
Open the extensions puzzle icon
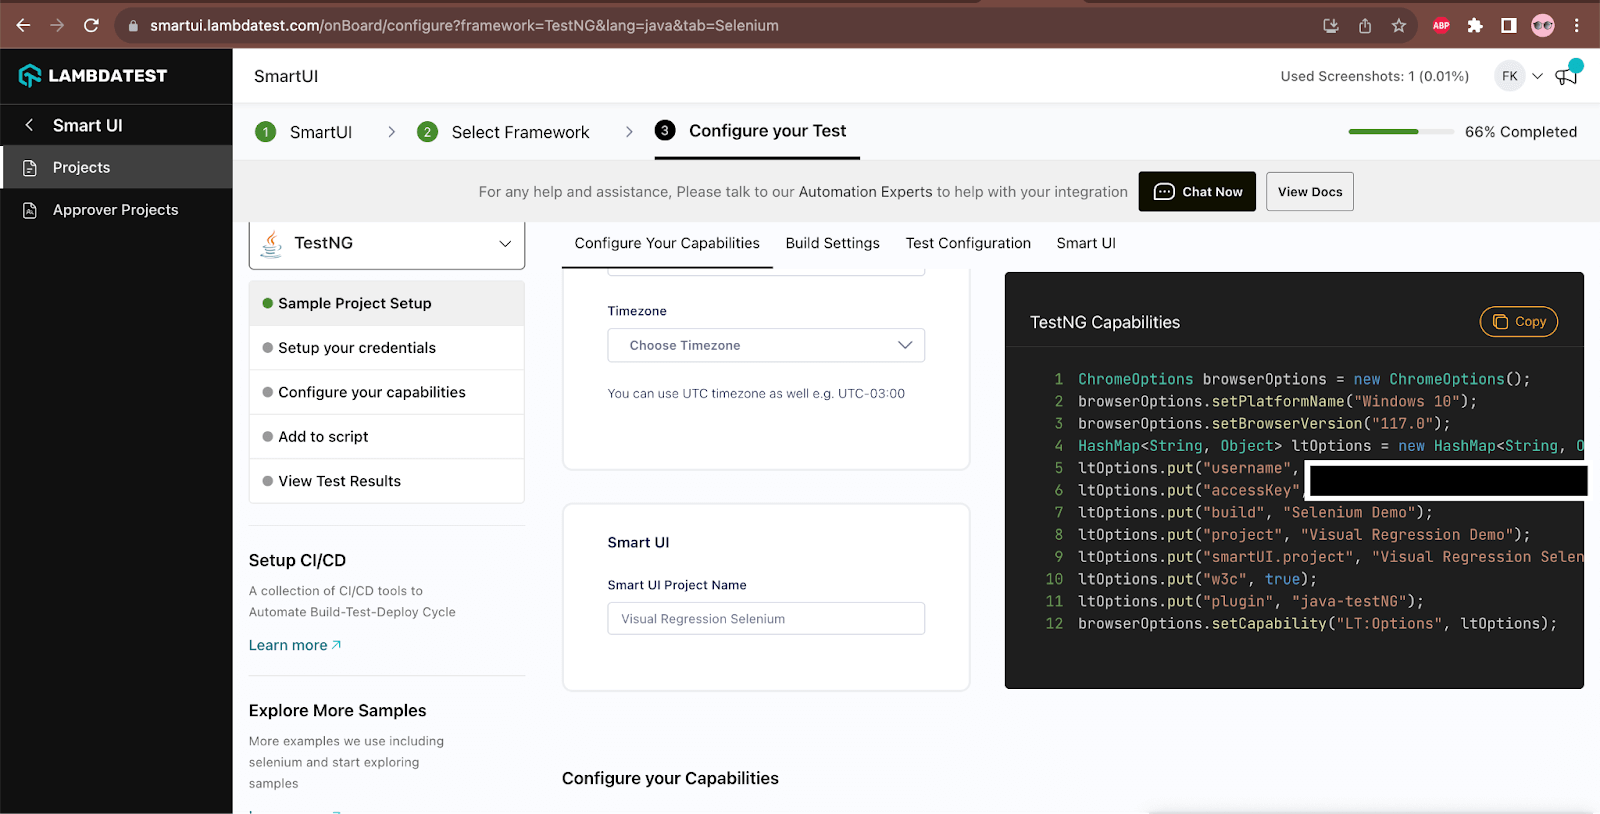pyautogui.click(x=1475, y=26)
